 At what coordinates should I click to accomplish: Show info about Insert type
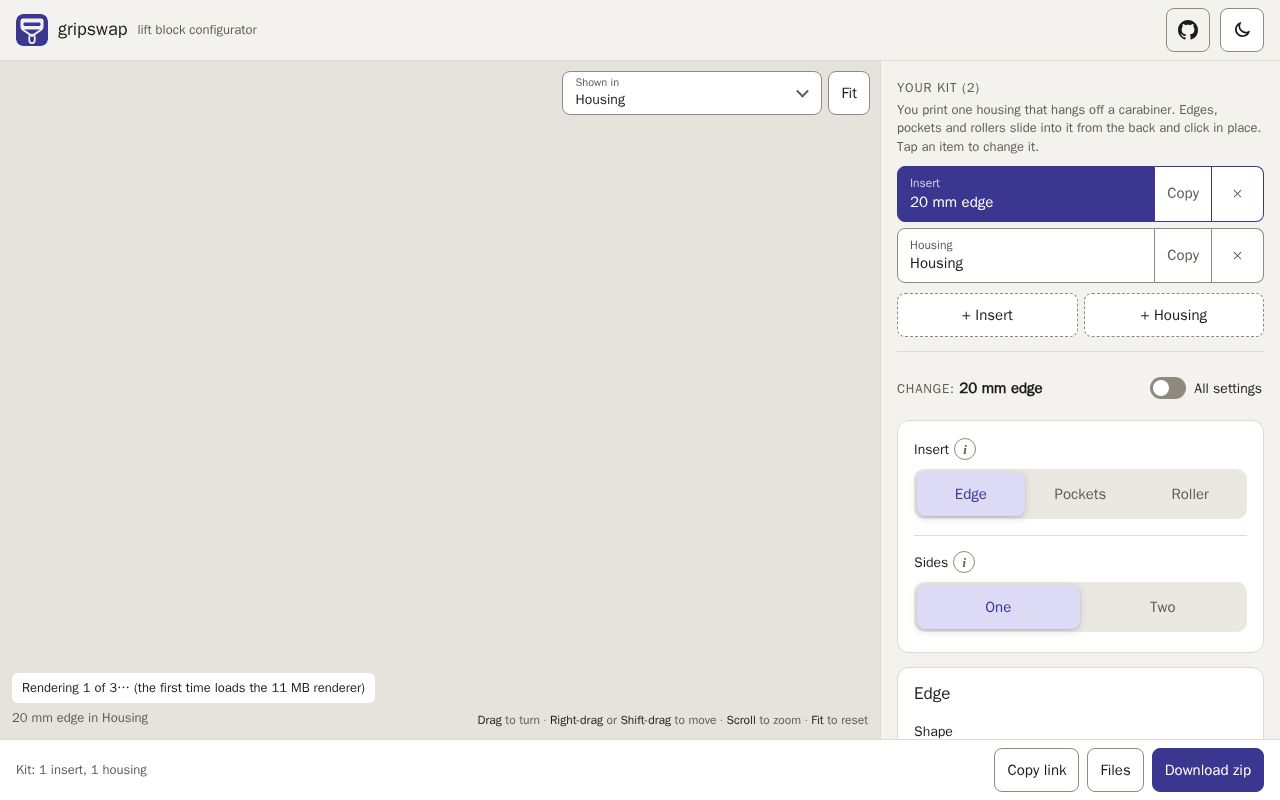point(965,450)
